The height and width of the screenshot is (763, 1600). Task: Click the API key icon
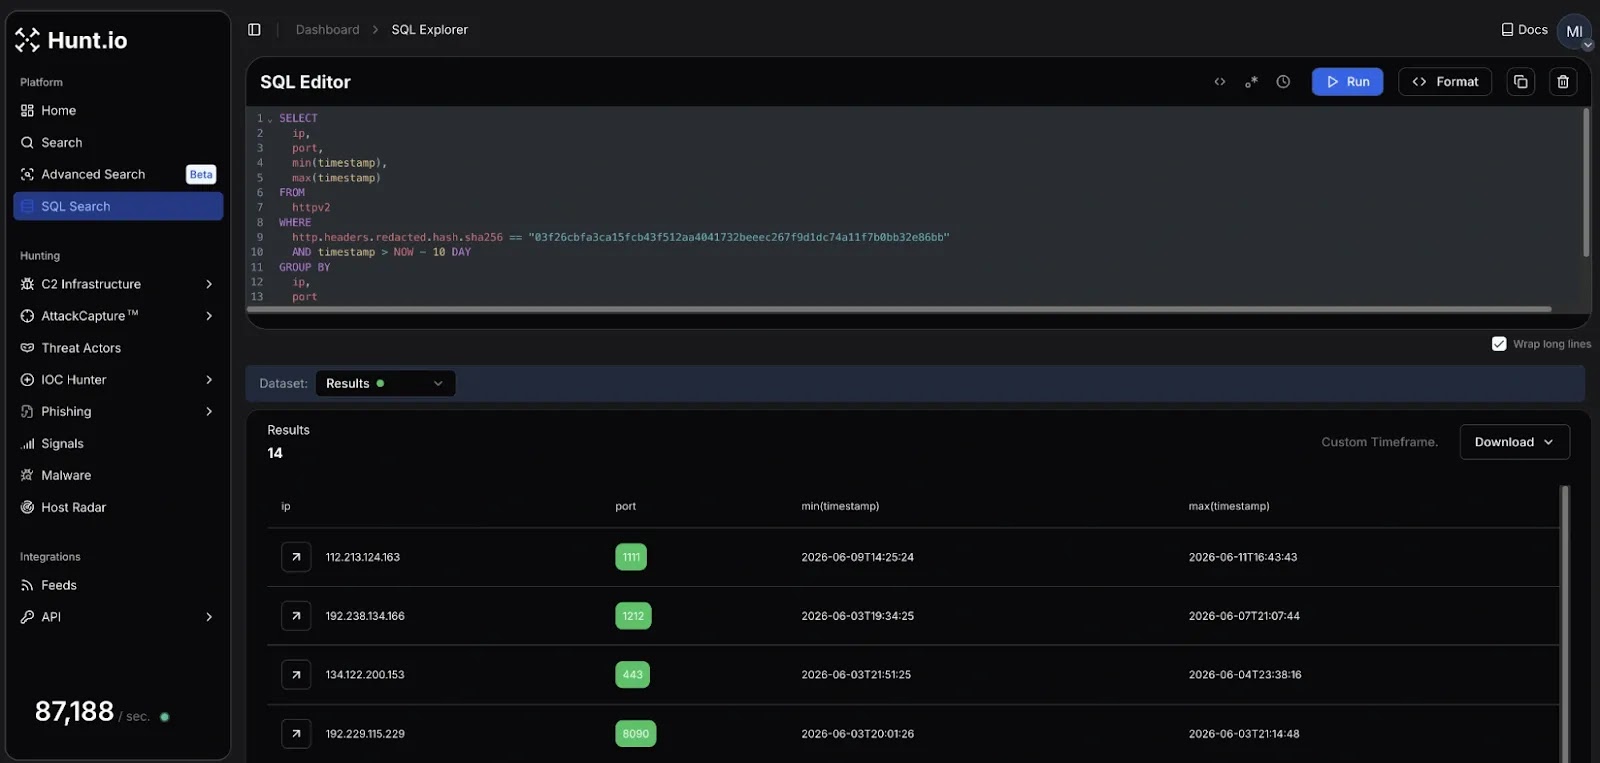click(27, 617)
